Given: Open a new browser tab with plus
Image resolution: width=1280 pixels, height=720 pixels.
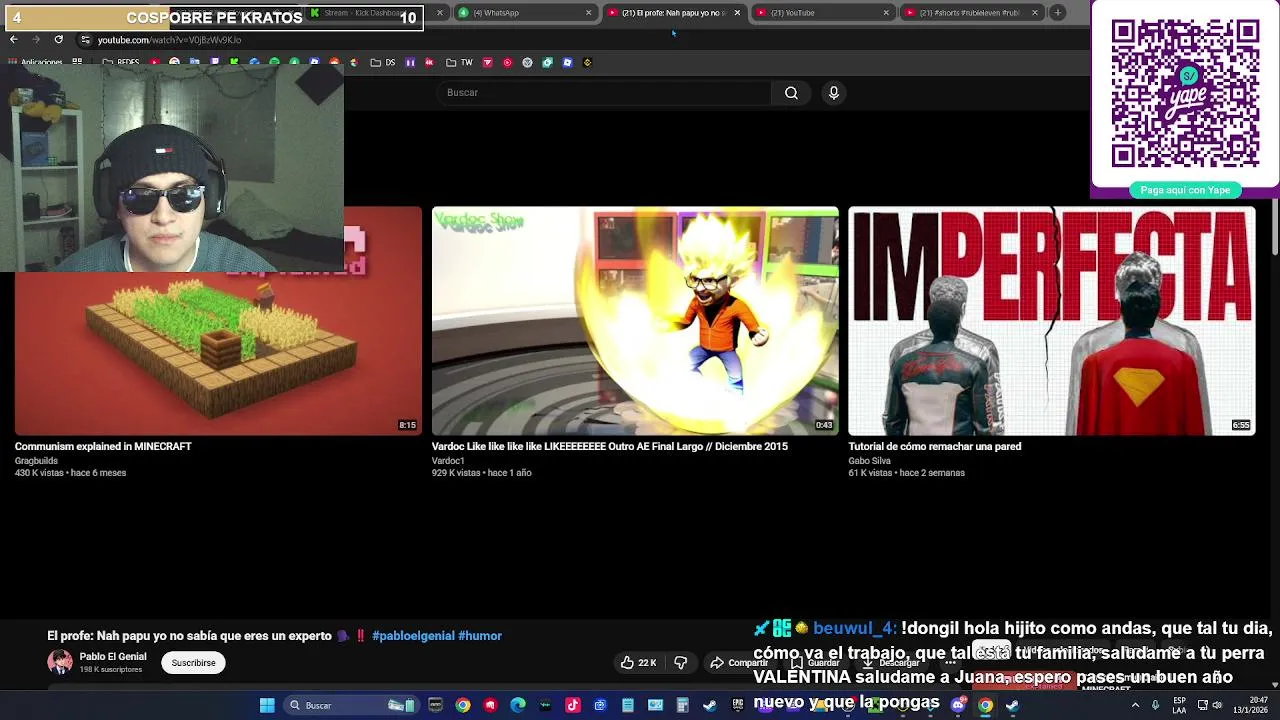Looking at the screenshot, I should coord(1057,13).
